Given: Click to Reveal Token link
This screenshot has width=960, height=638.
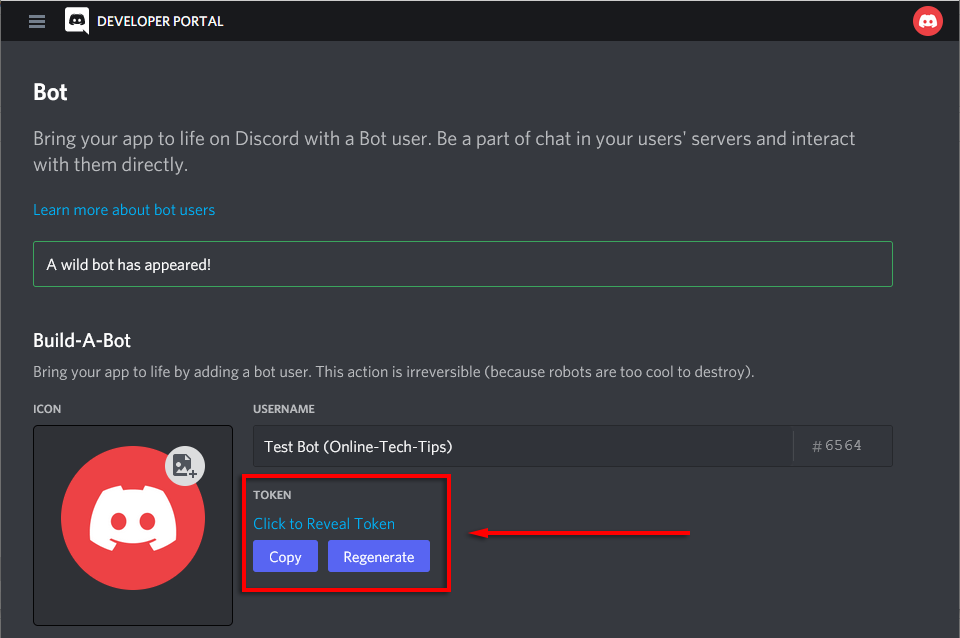Looking at the screenshot, I should 323,524.
